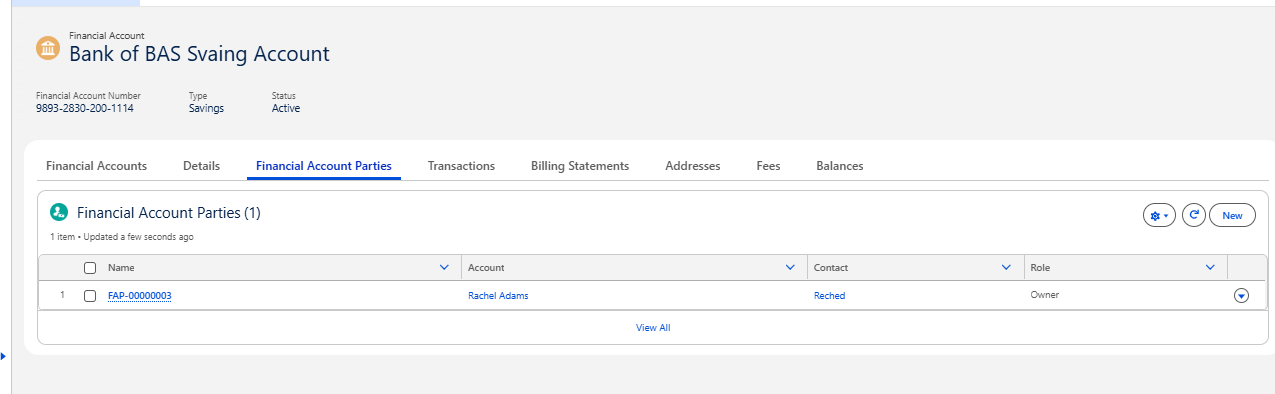Click the Financial Account Parties (1) heading link
The height and width of the screenshot is (394, 1275).
pyautogui.click(x=169, y=213)
